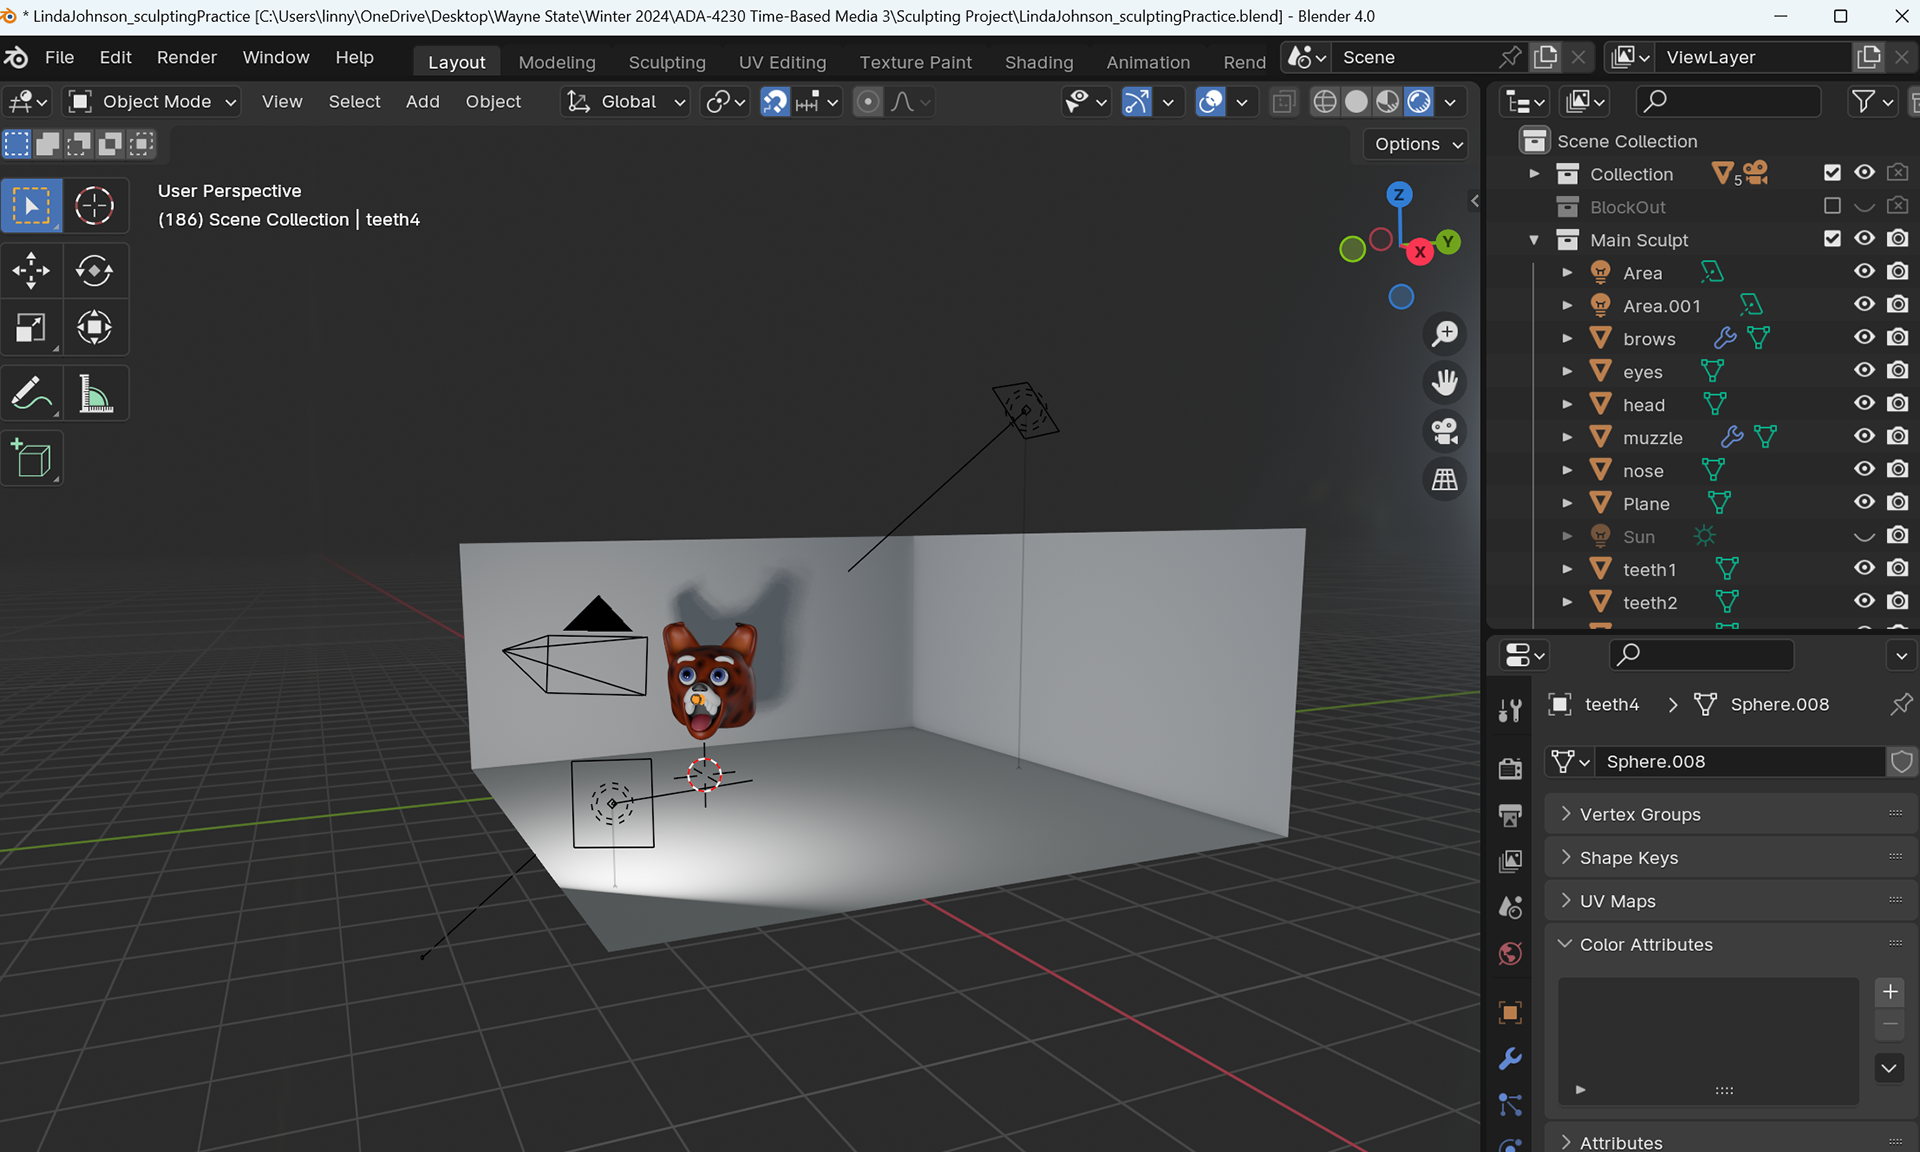Toggle camera view in the viewport

[1444, 431]
